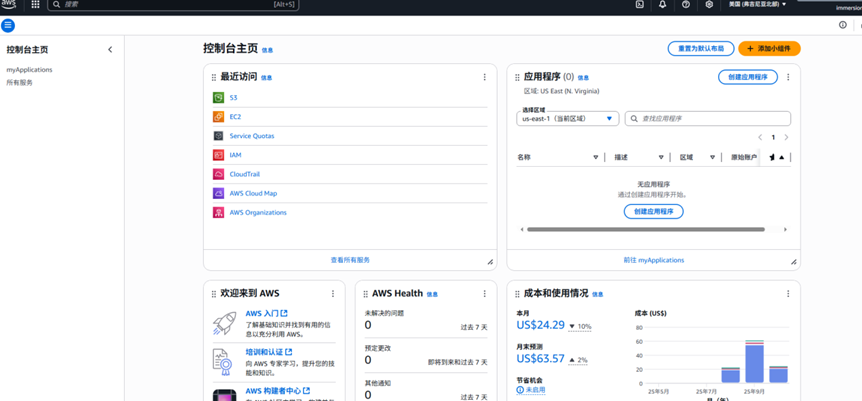Collapse the 控制台主页 side navigation panel

[110, 49]
